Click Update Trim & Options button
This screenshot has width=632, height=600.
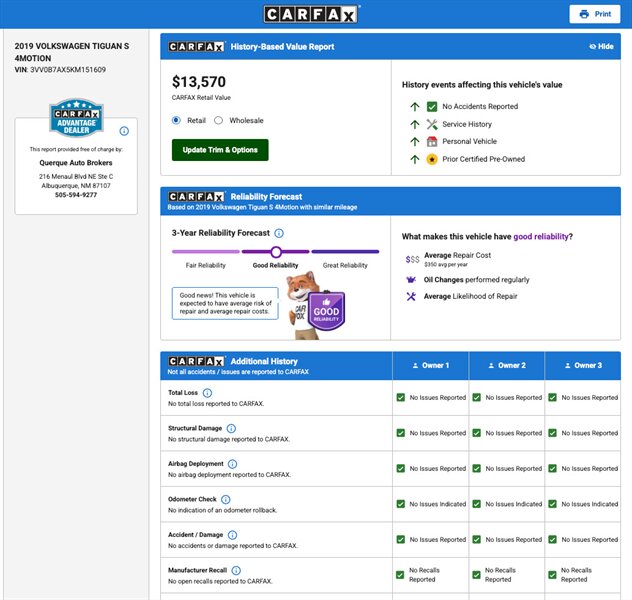click(220, 150)
